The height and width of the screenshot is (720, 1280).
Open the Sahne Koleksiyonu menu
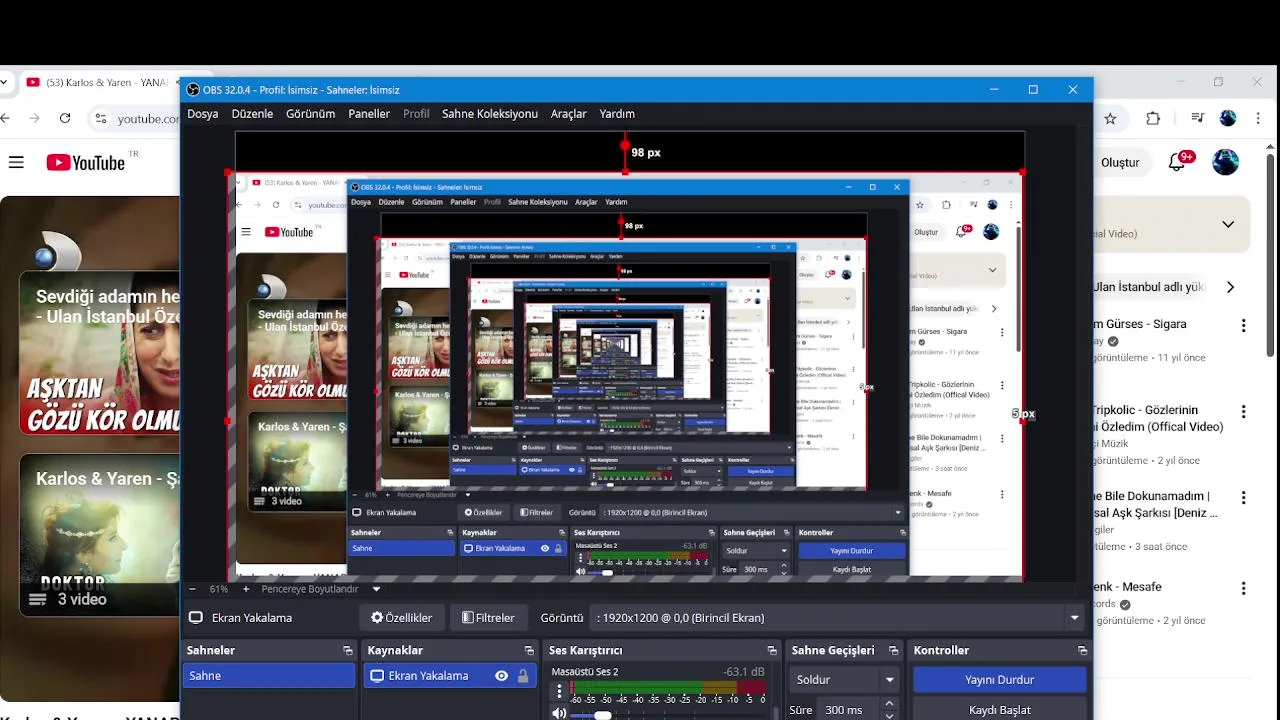(x=490, y=114)
